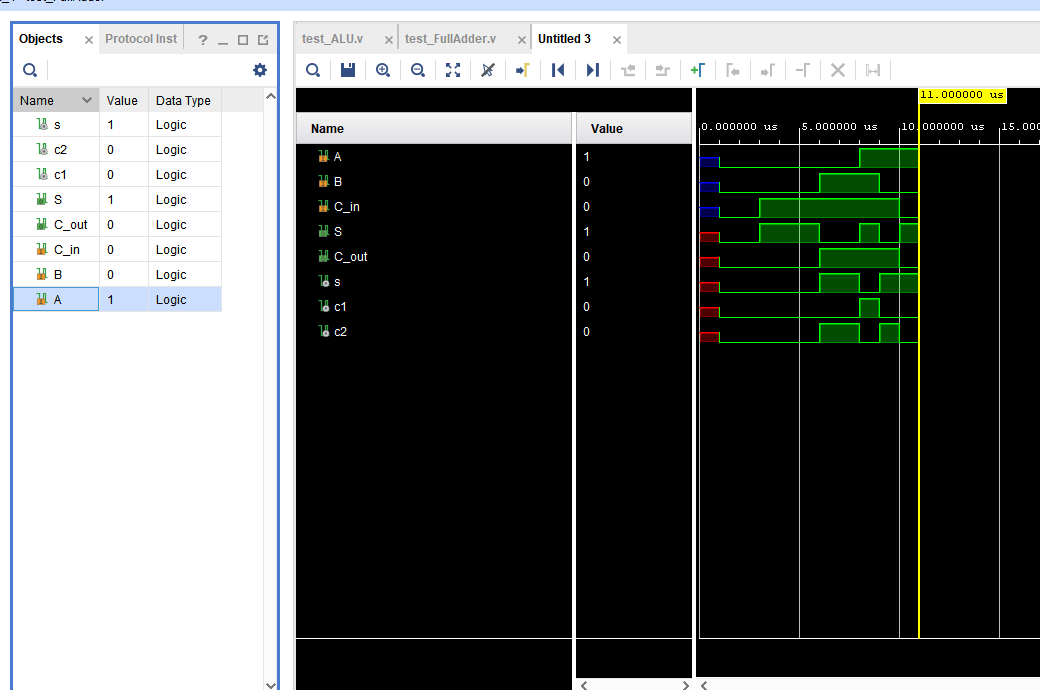The width and height of the screenshot is (1040, 690).
Task: Click the delete all markers icon
Action: [838, 70]
